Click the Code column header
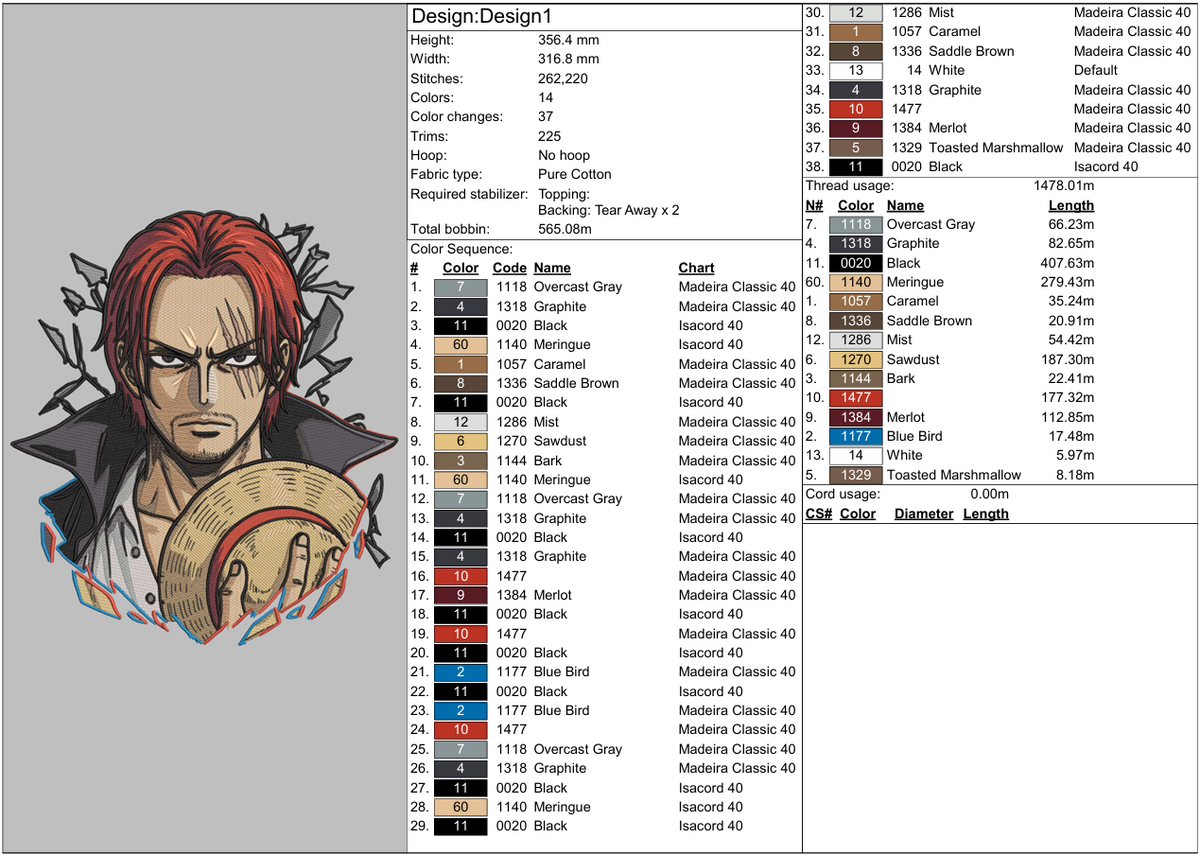 pos(509,268)
